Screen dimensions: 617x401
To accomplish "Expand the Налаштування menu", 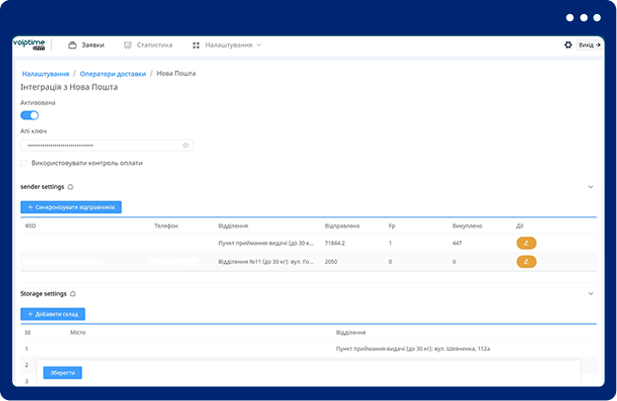I will 227,45.
